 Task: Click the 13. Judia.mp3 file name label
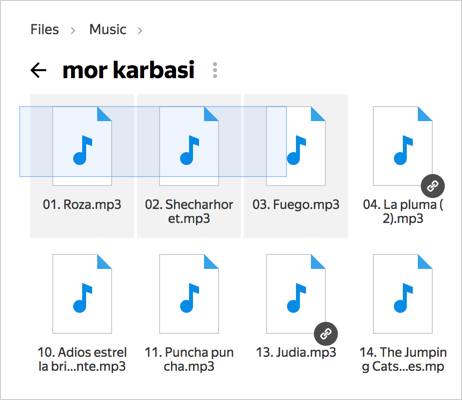tap(296, 352)
